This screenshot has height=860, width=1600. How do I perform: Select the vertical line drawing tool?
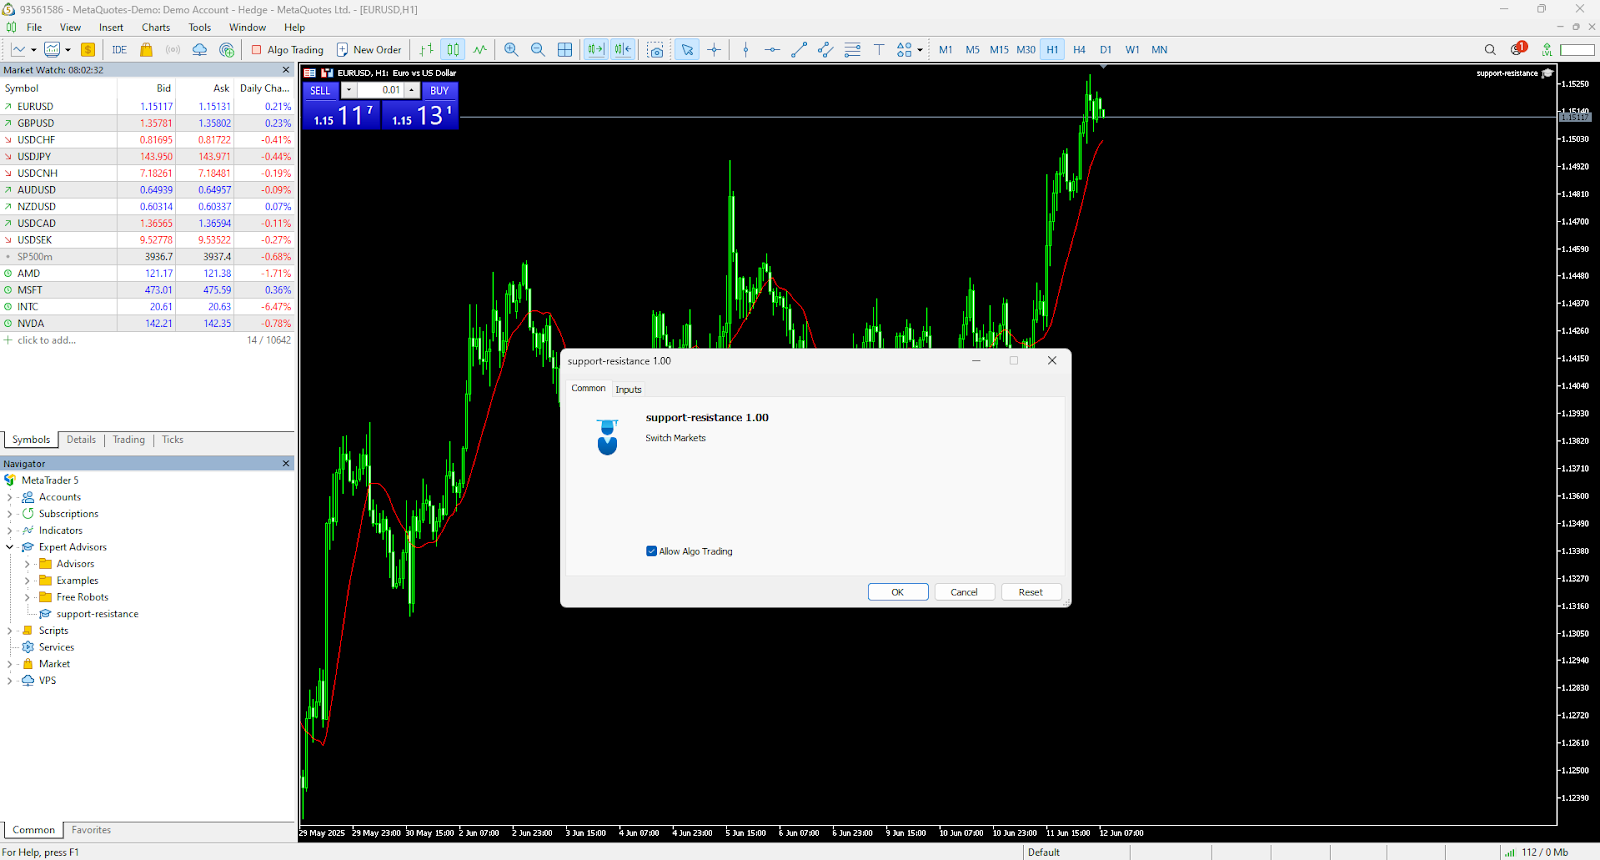click(x=746, y=50)
